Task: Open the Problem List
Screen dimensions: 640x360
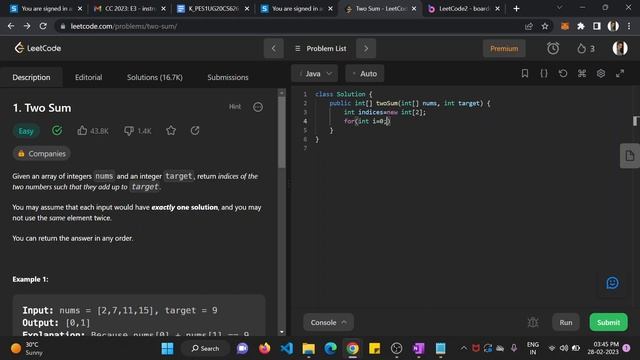Action: point(320,49)
